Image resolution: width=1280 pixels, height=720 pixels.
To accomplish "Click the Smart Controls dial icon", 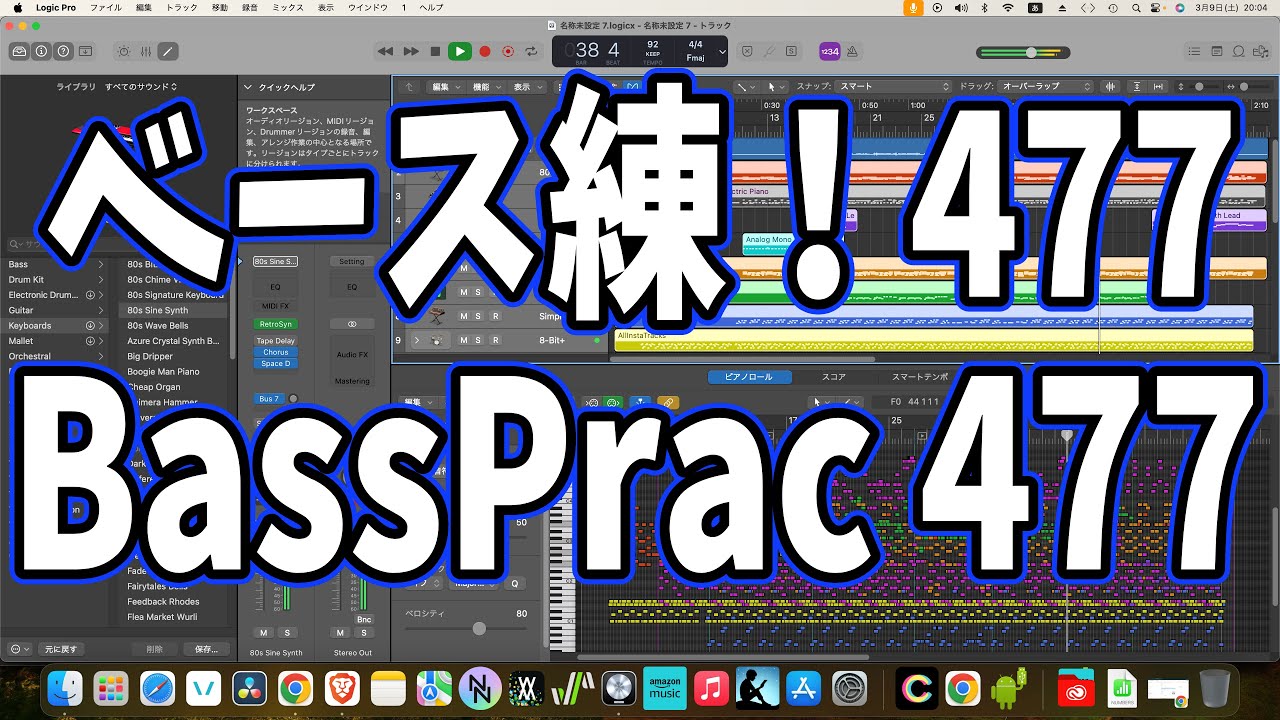I will tap(123, 51).
